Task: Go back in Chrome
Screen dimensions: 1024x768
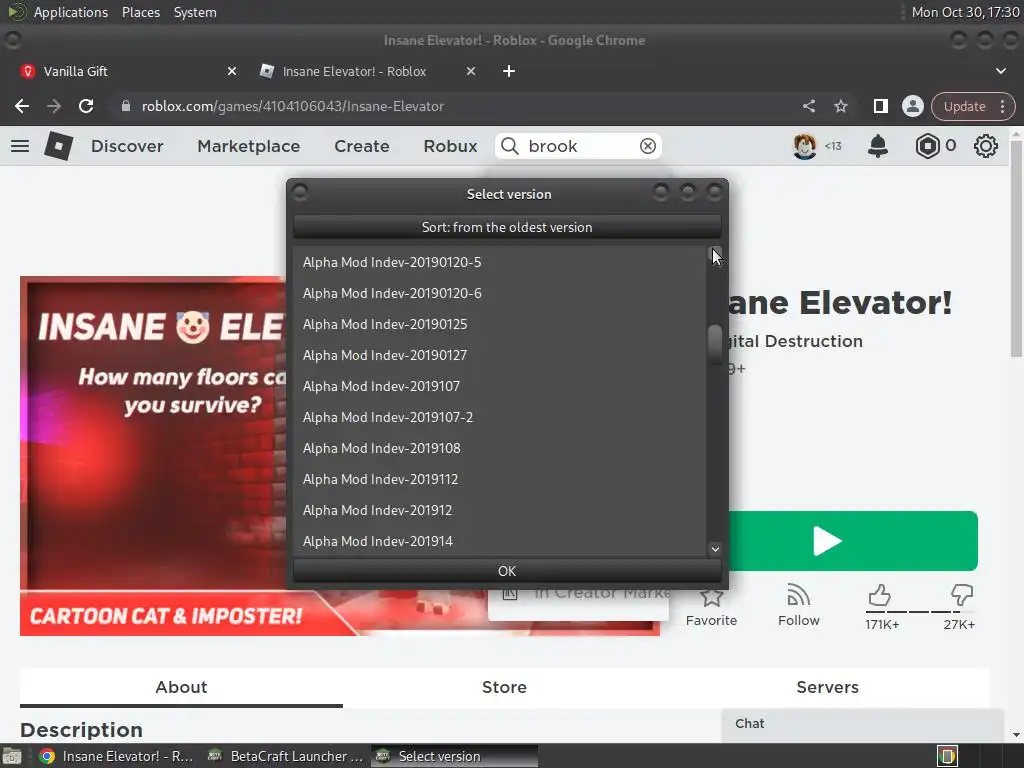Action: [22, 106]
